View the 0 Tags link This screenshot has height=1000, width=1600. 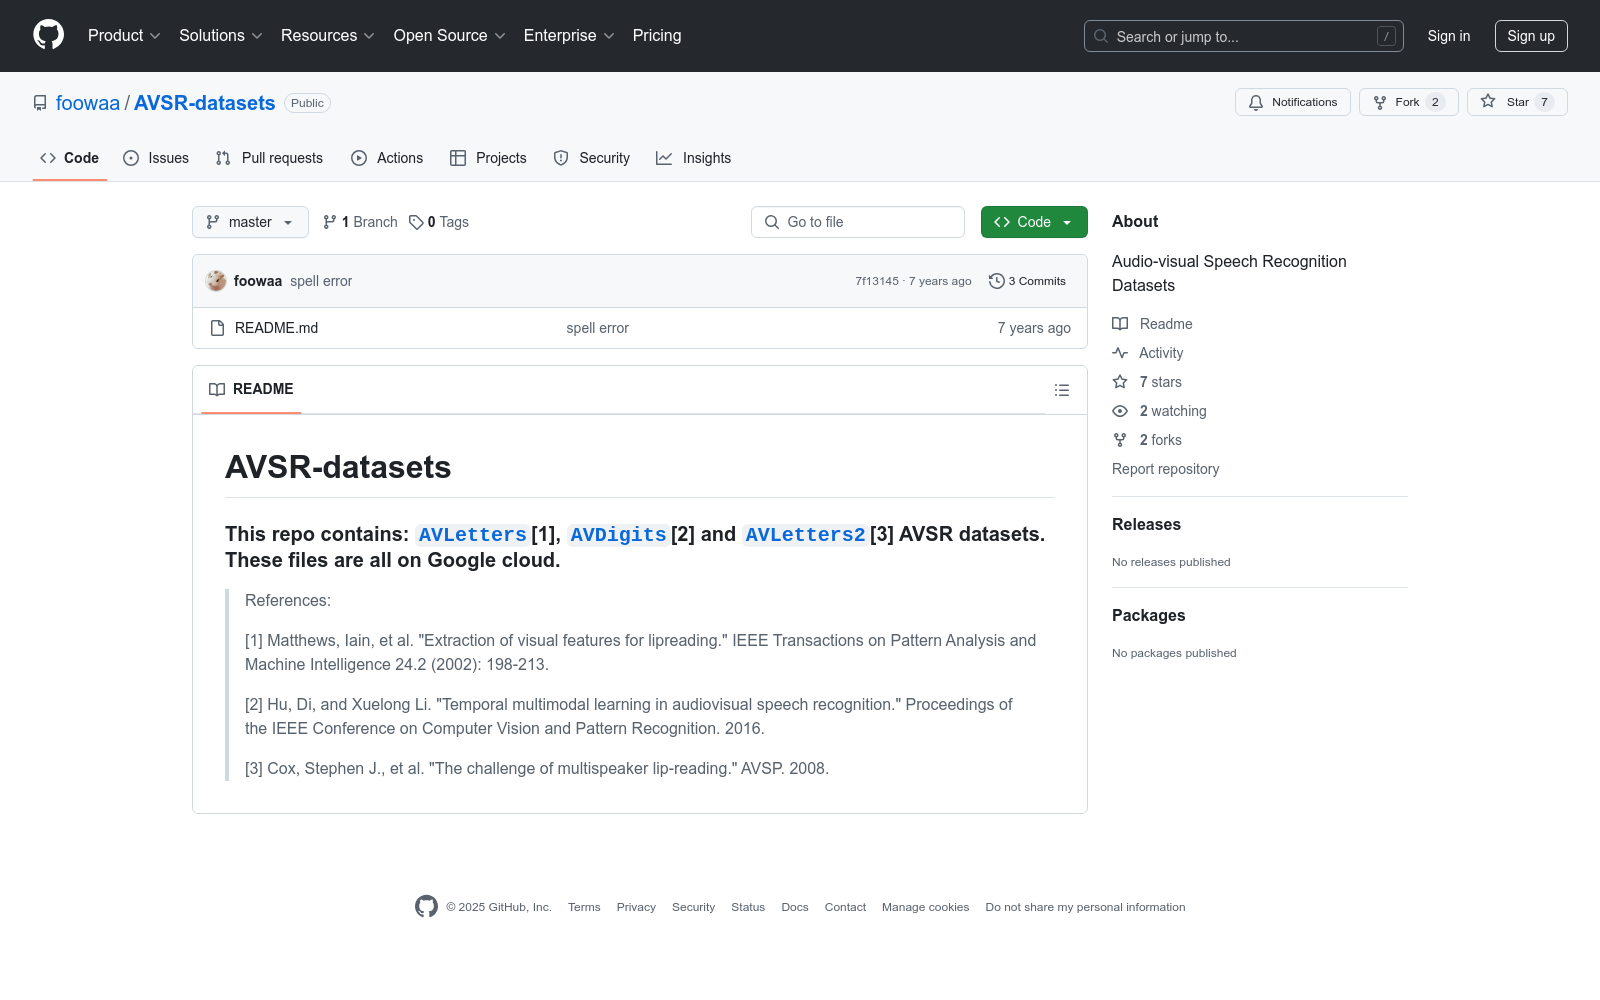(x=439, y=222)
